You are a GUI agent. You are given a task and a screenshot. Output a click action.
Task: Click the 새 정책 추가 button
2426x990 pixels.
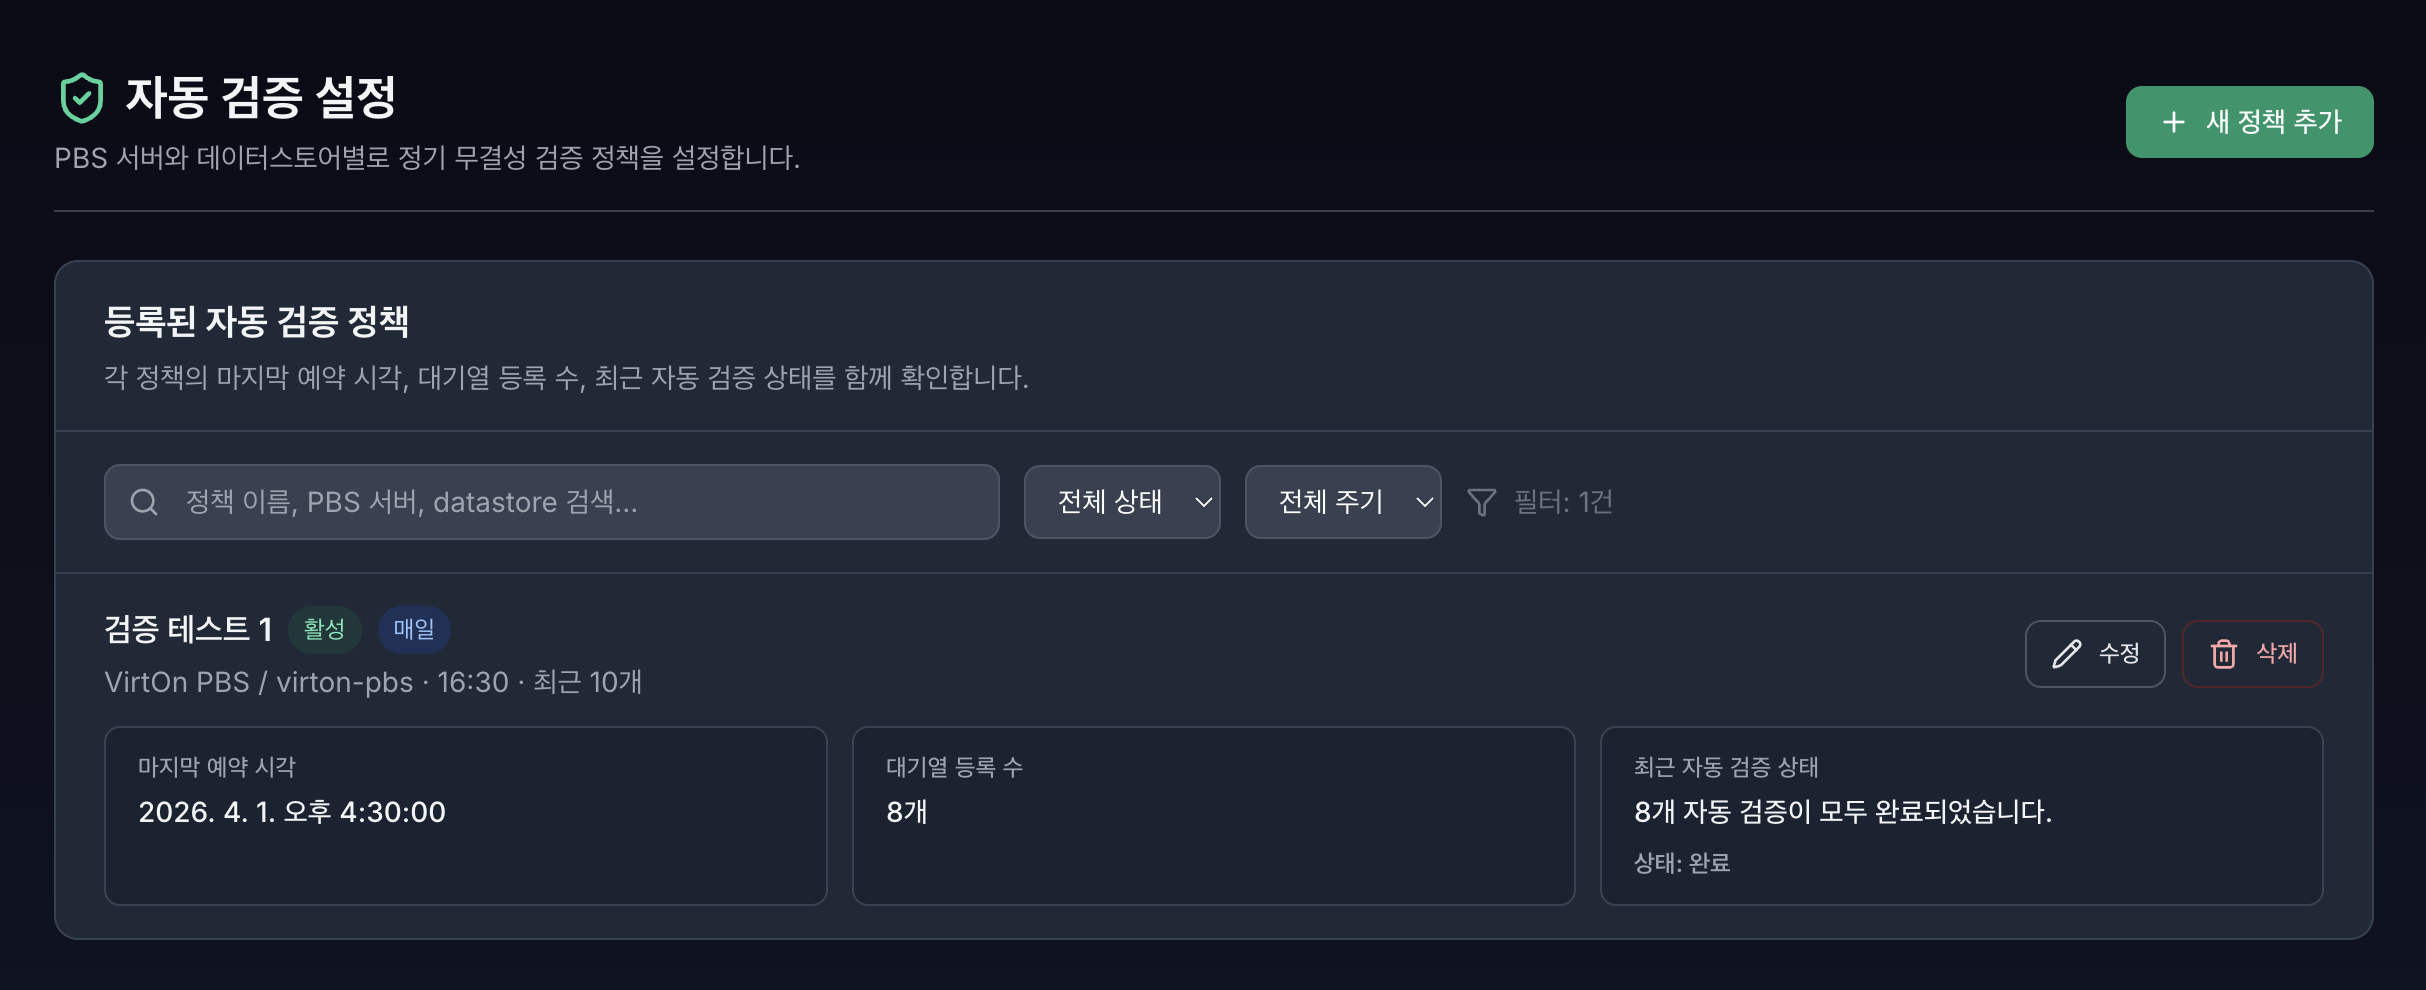click(2249, 121)
